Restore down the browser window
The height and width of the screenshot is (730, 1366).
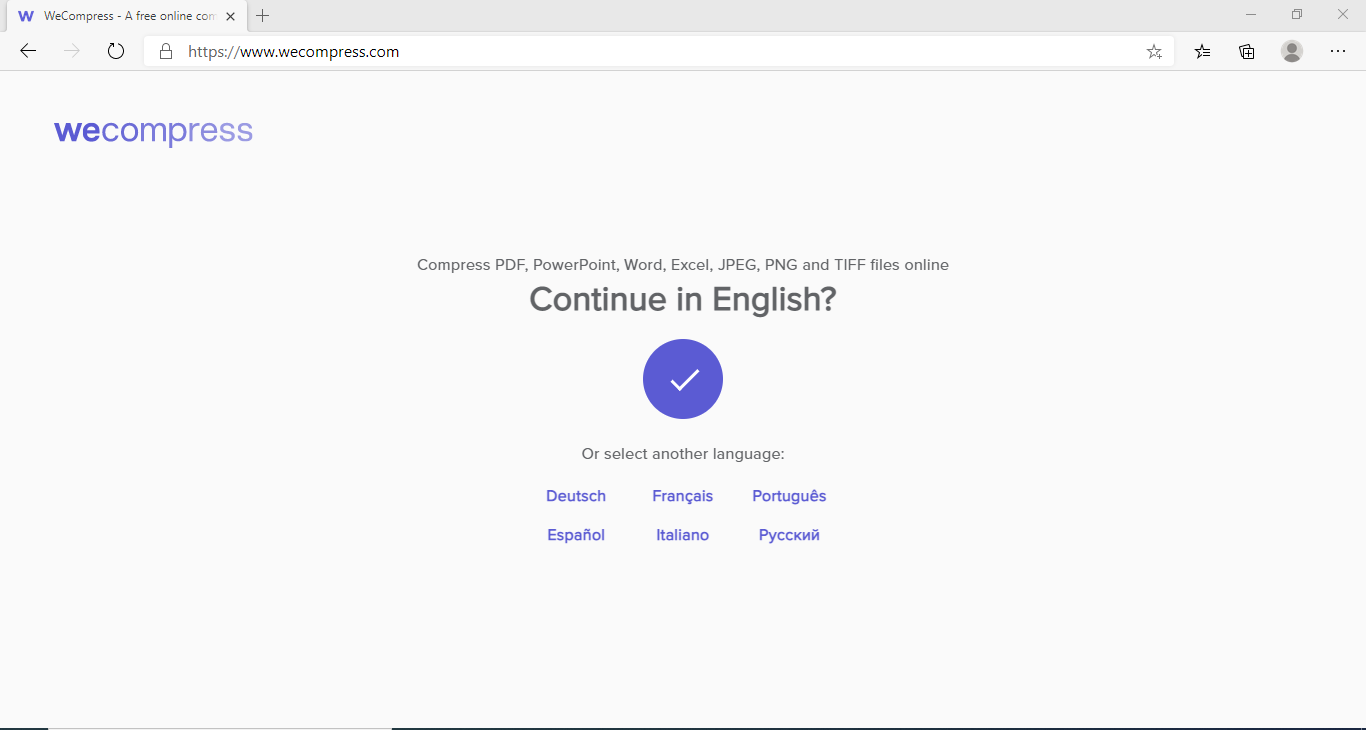[1297, 14]
